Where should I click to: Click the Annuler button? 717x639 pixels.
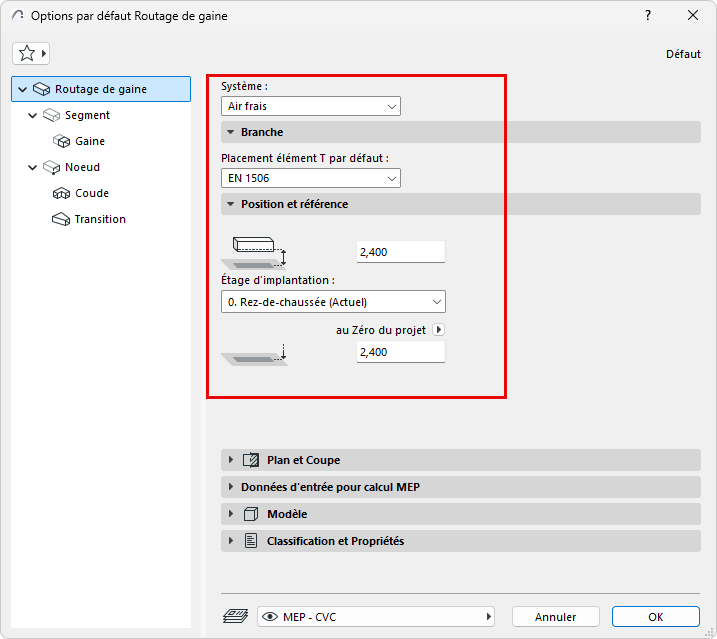(556, 617)
